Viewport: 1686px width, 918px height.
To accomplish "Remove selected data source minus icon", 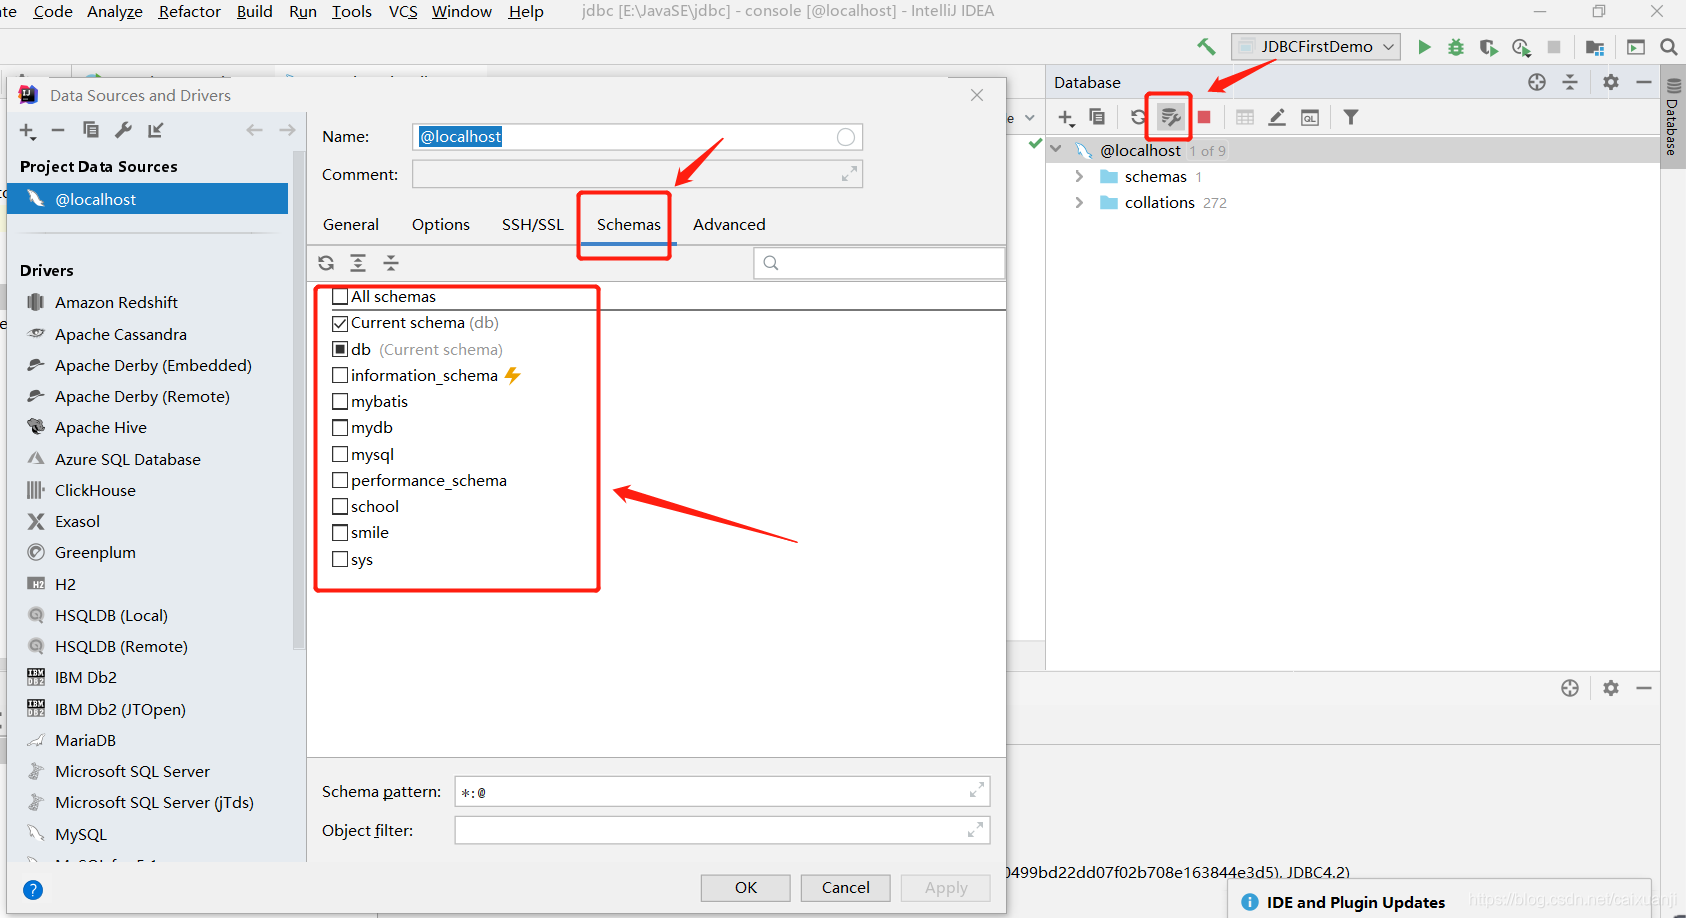I will point(58,130).
